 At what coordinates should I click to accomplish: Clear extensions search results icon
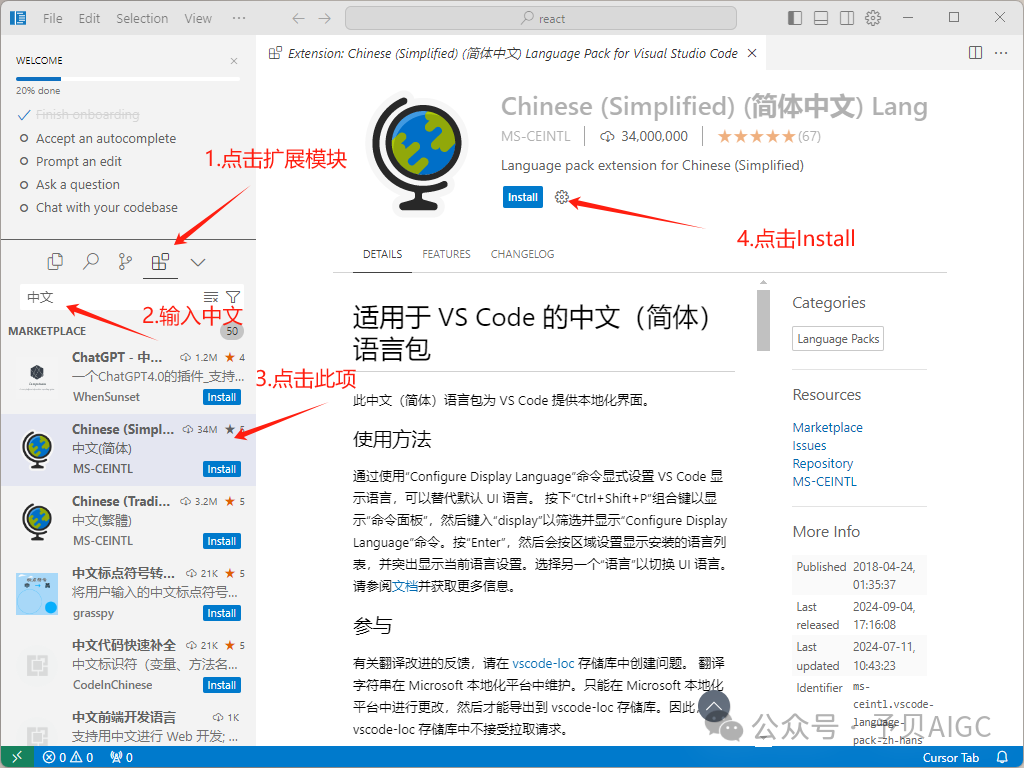click(x=210, y=297)
